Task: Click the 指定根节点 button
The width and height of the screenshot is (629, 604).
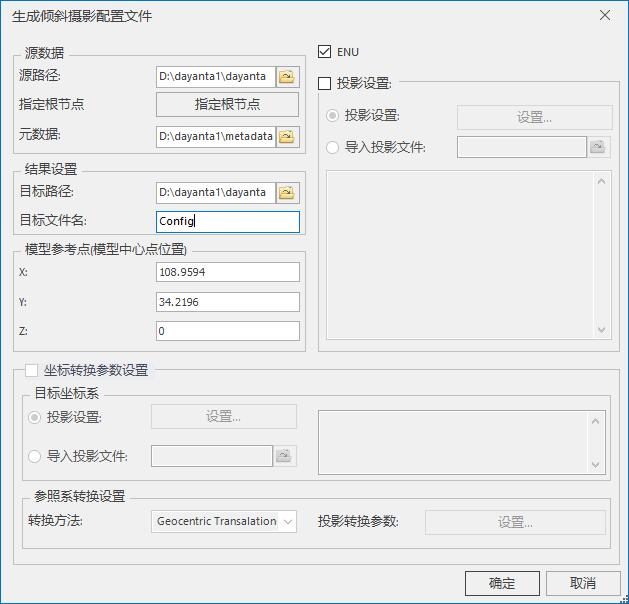Action: pyautogui.click(x=227, y=105)
